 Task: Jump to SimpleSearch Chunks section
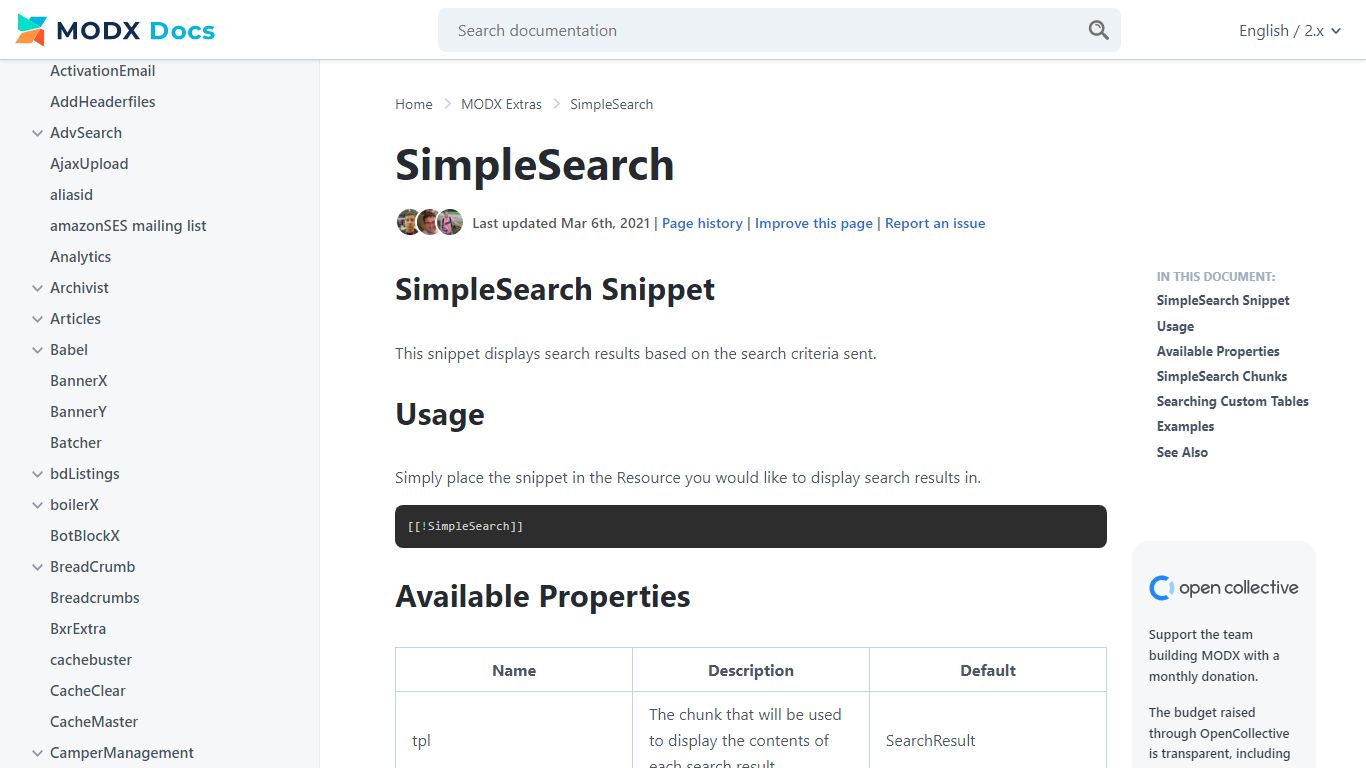click(x=1222, y=377)
